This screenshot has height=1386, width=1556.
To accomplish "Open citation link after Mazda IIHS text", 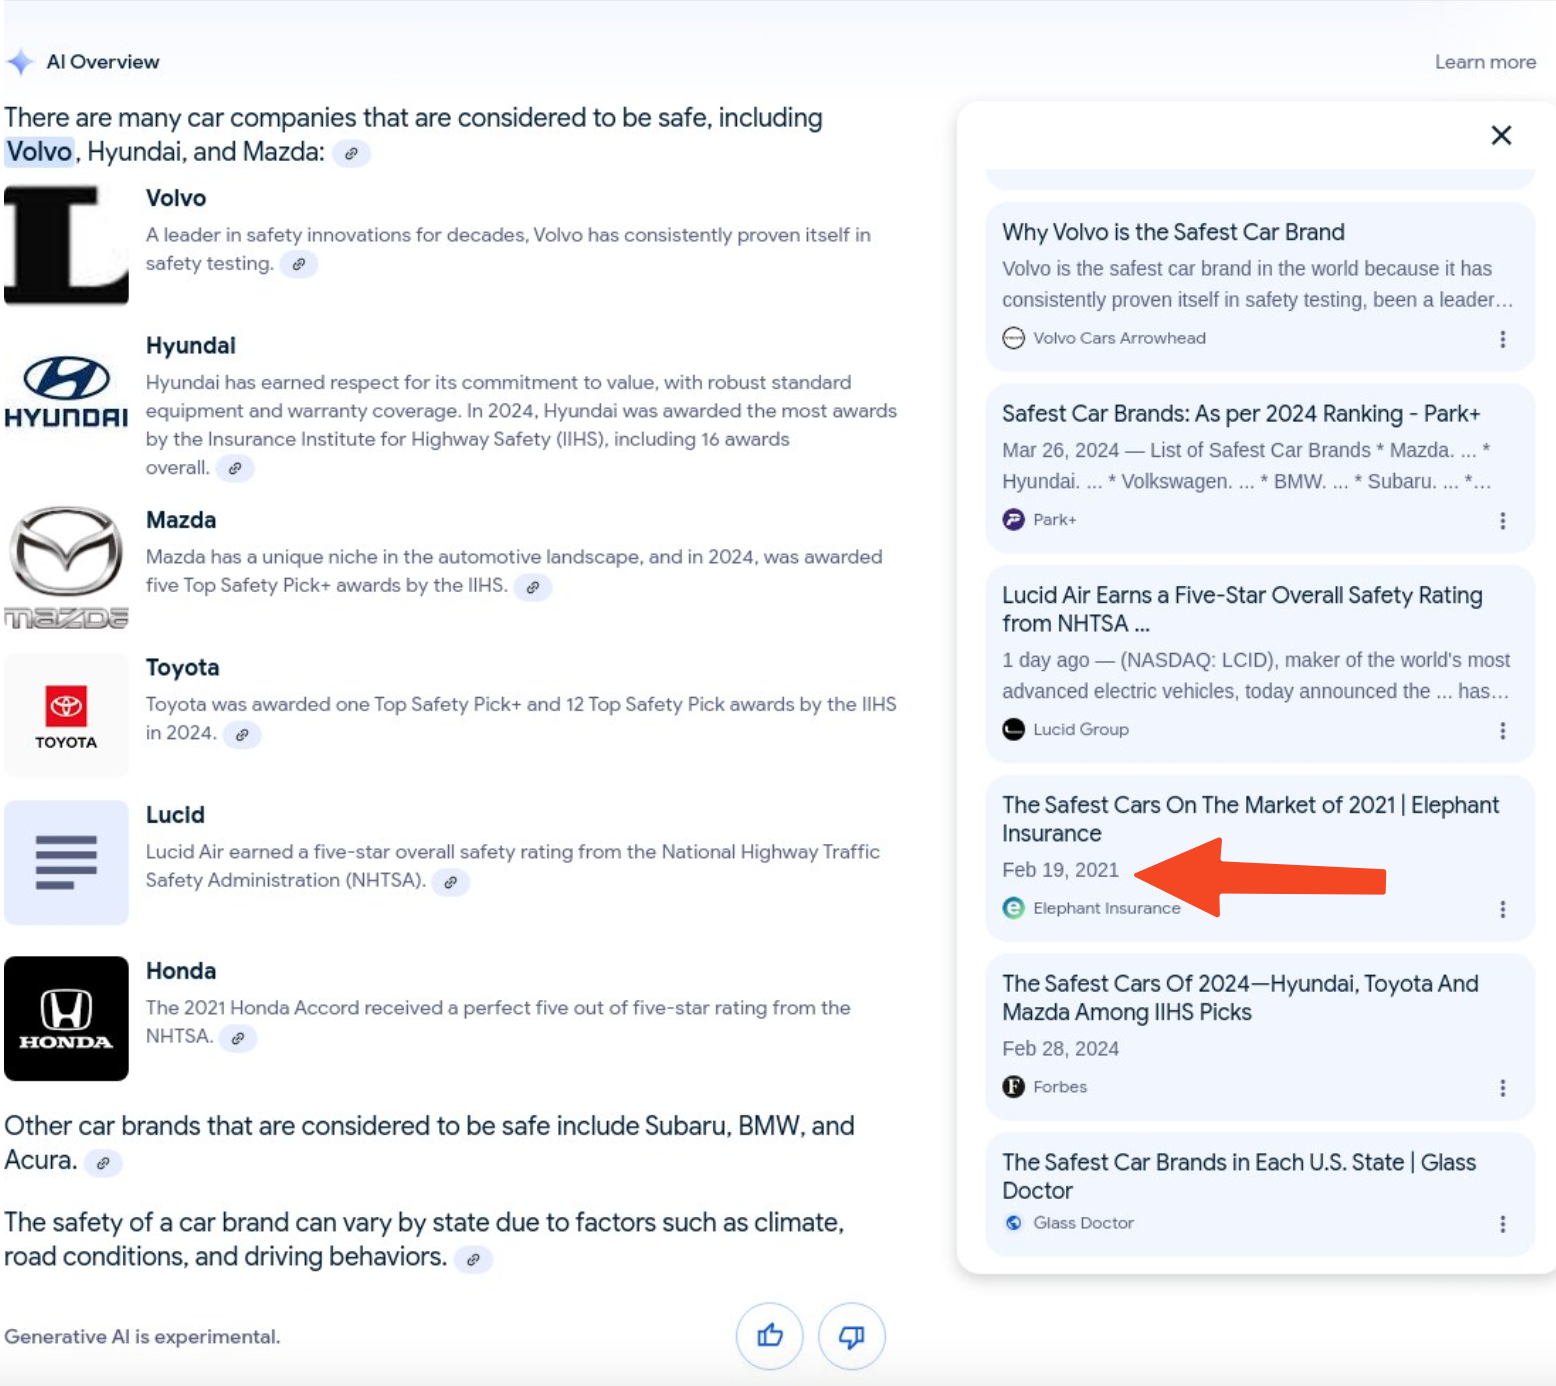I will pos(533,587).
